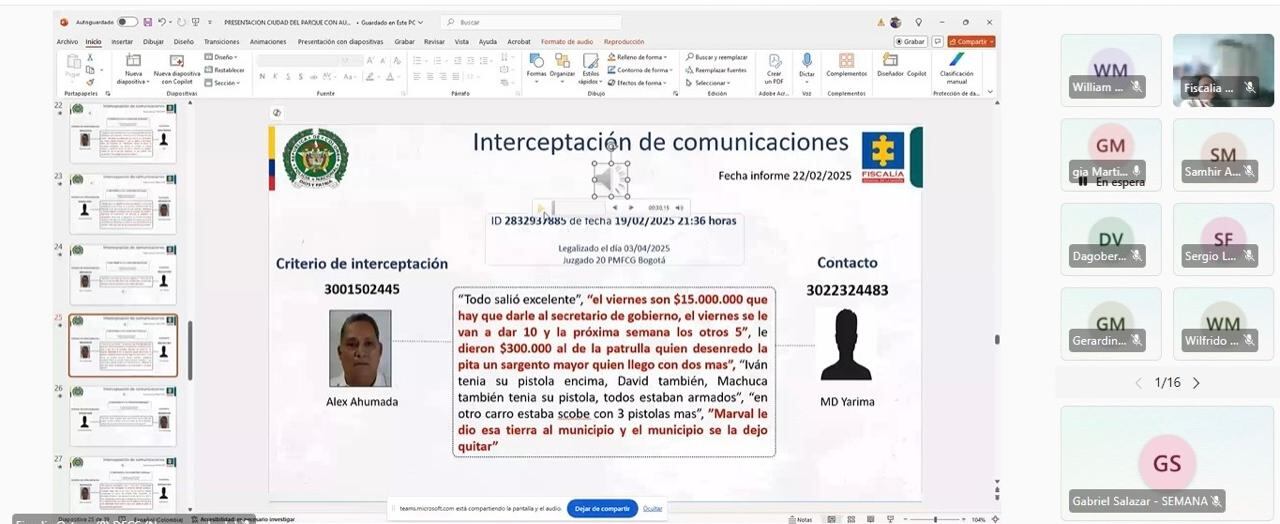Select slide 23 thumbnail
Image resolution: width=1280 pixels, height=524 pixels.
(123, 203)
